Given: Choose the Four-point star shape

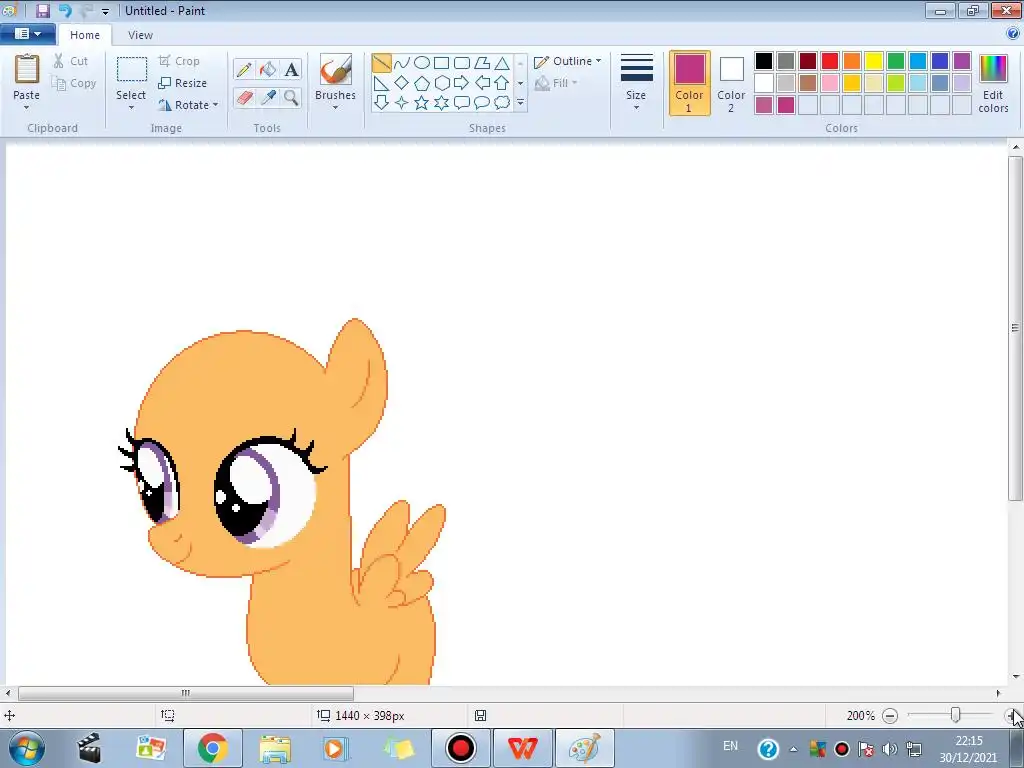Looking at the screenshot, I should pyautogui.click(x=402, y=103).
